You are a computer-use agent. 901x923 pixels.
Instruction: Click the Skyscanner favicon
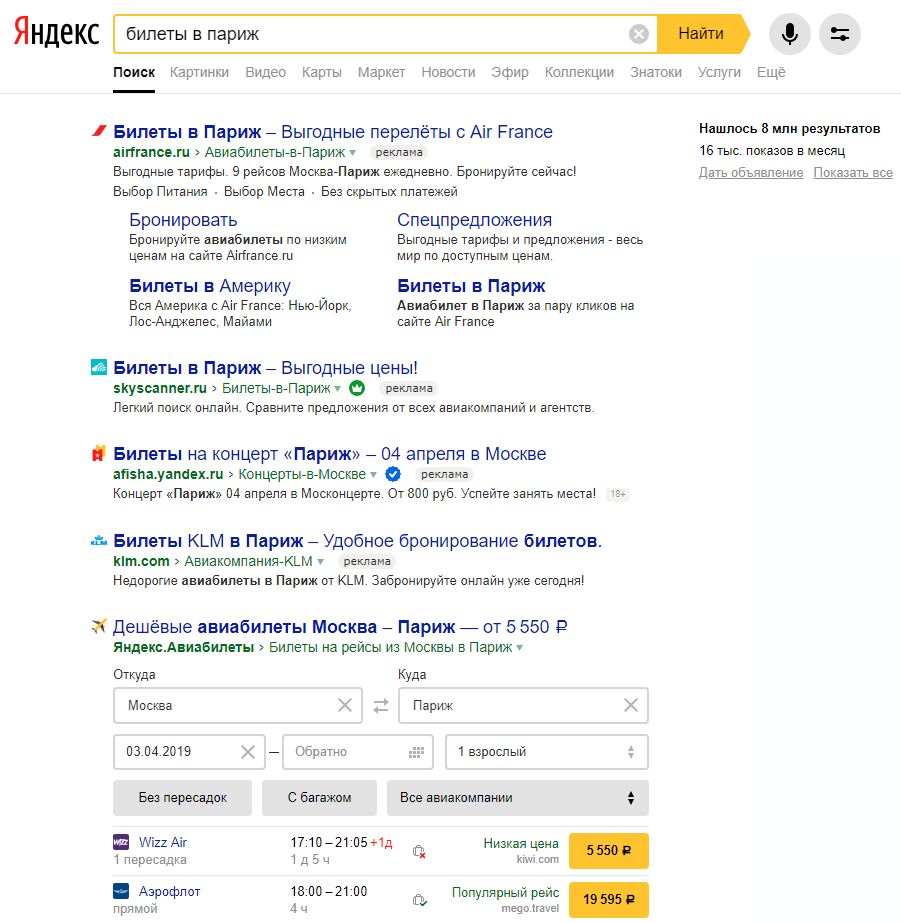tap(99, 367)
